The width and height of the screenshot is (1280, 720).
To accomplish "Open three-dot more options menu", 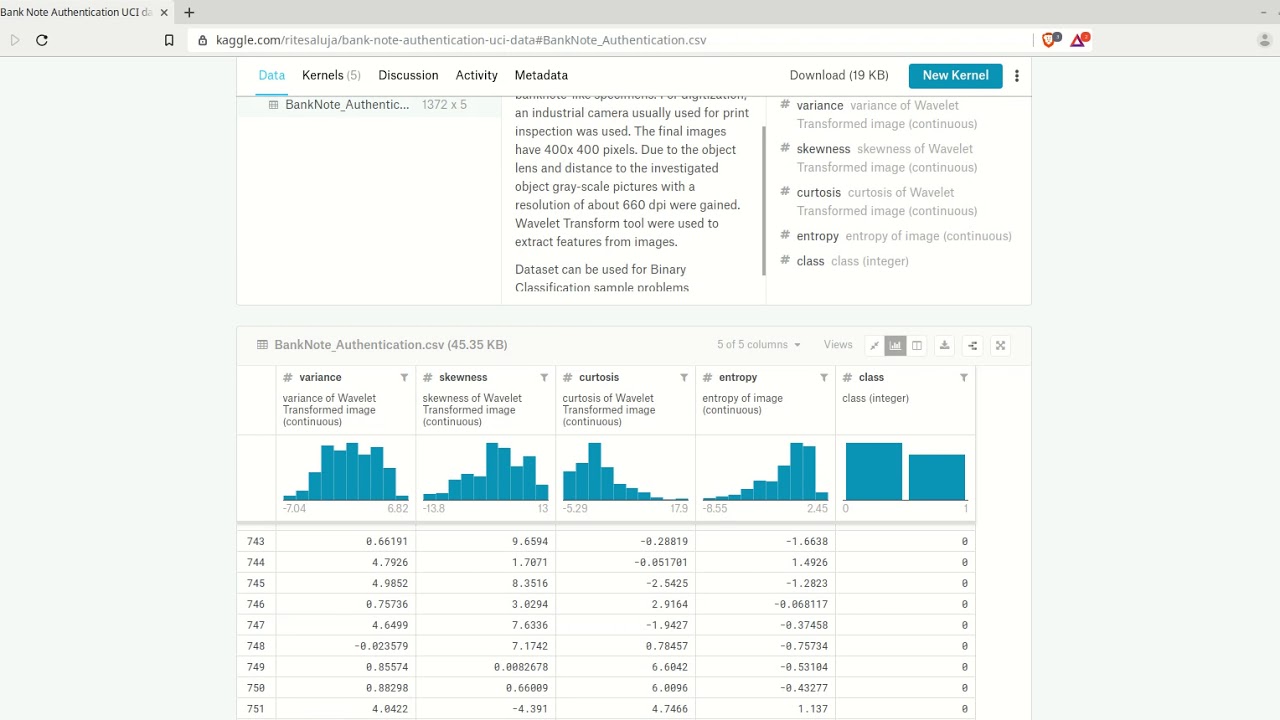I will [x=1017, y=76].
